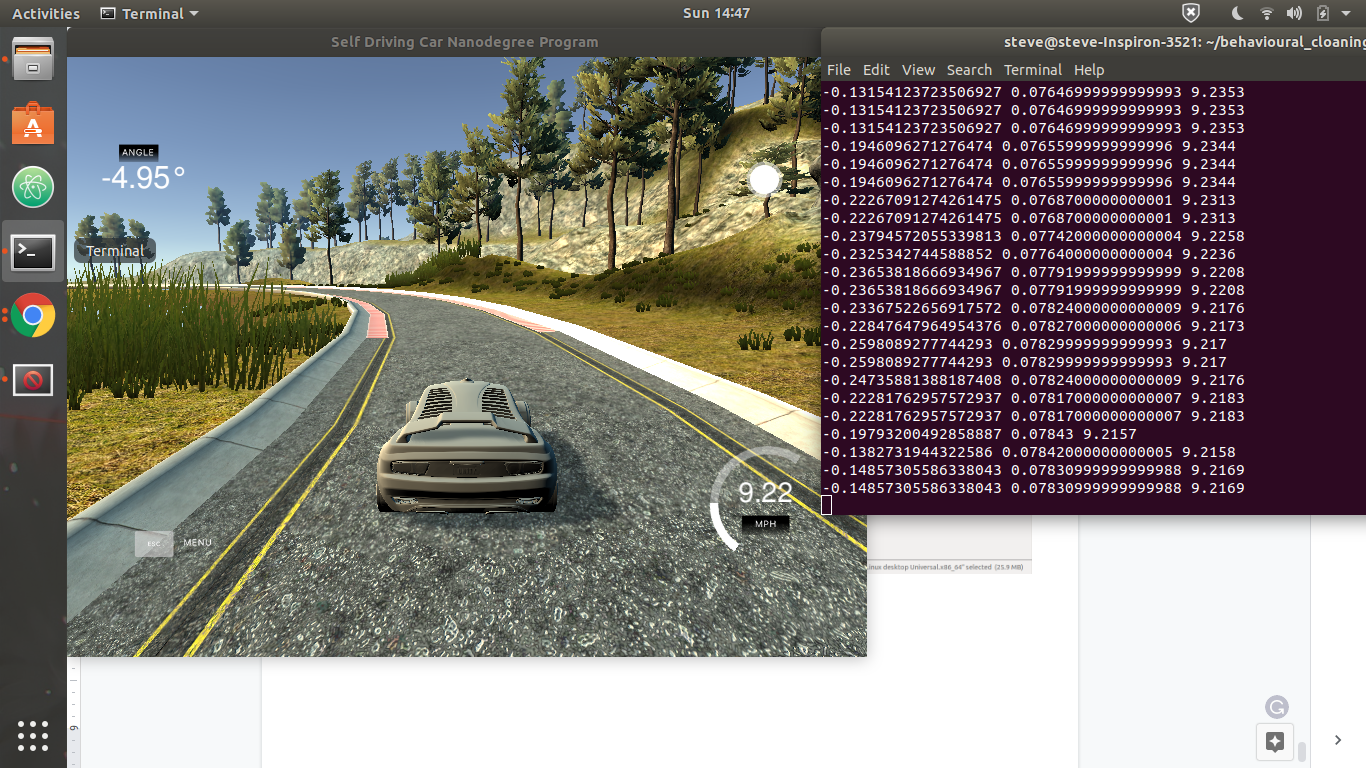
Task: Launch Ubuntu Software from the dock
Action: coord(33,124)
